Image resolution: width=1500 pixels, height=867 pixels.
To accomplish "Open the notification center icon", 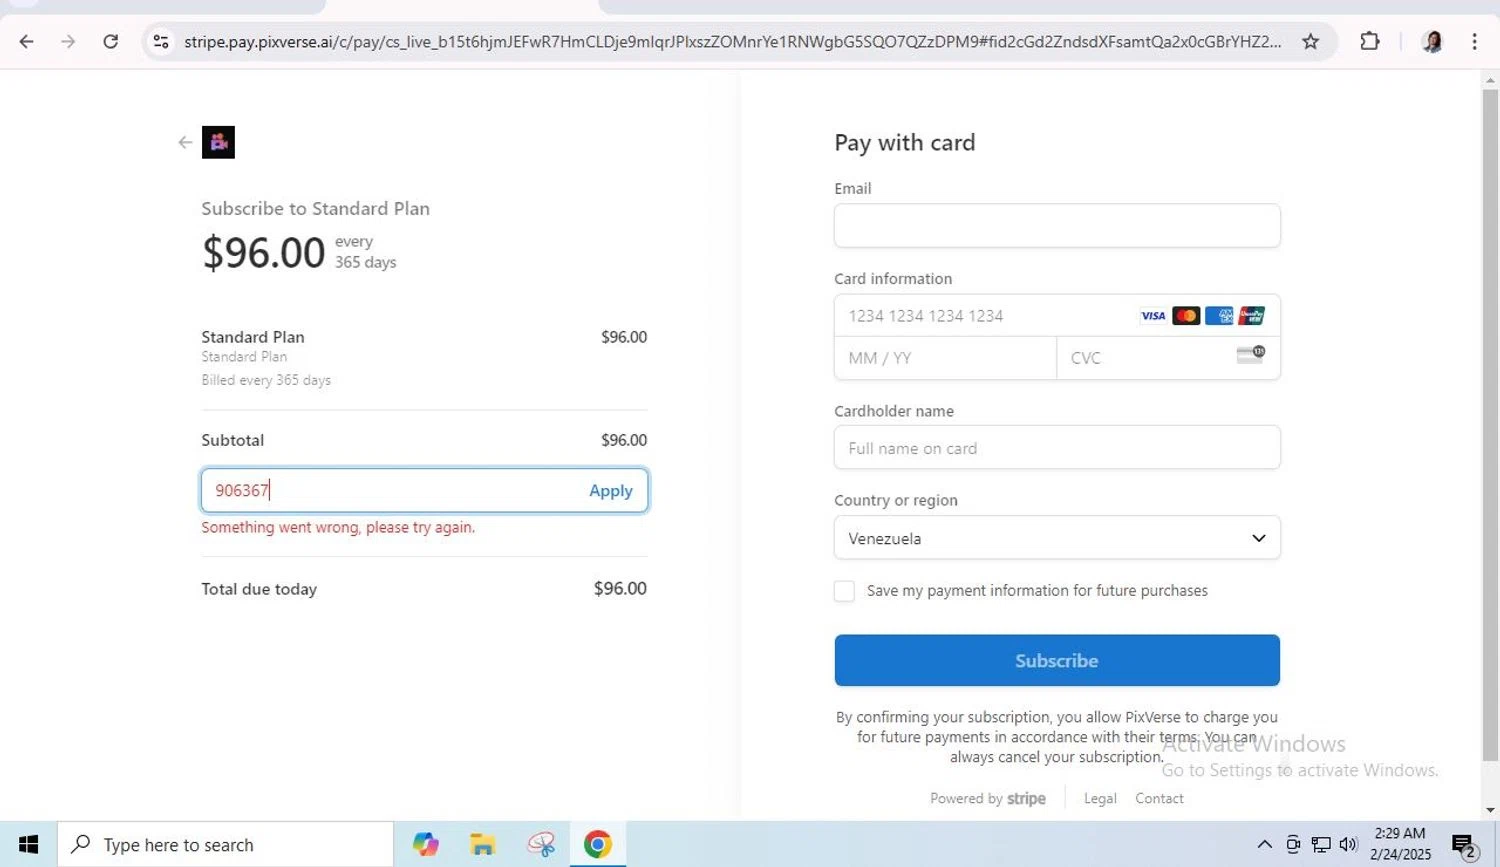I will coord(1464,846).
